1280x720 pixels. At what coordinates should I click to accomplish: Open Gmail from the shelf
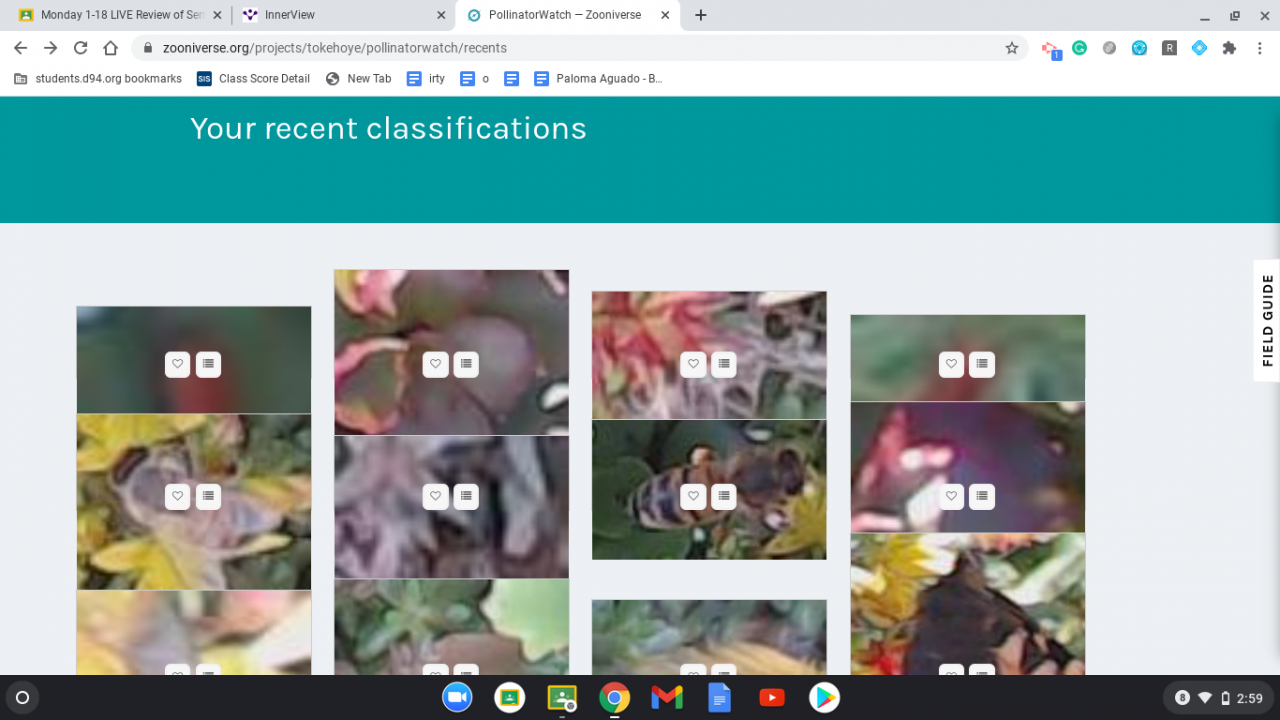(x=667, y=698)
